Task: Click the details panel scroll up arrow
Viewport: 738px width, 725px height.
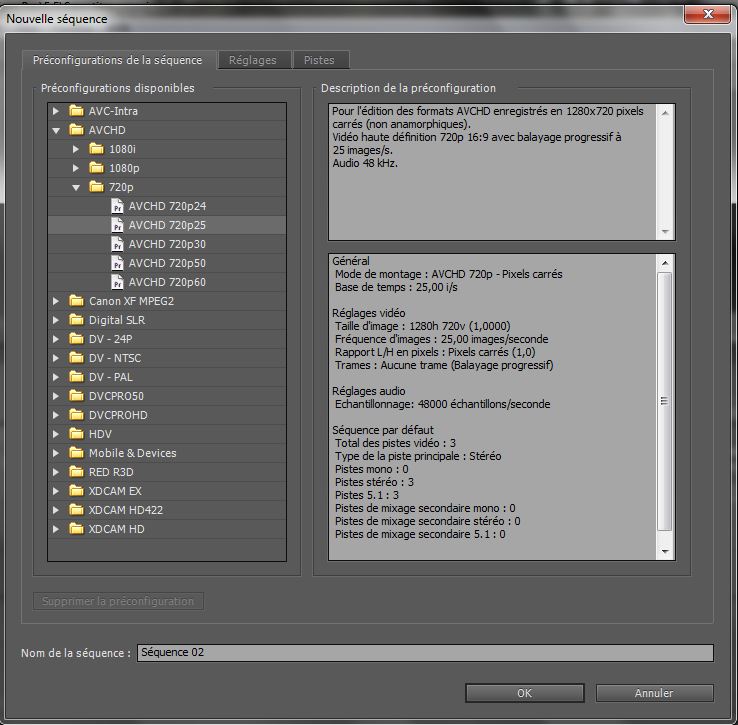Action: coord(665,263)
